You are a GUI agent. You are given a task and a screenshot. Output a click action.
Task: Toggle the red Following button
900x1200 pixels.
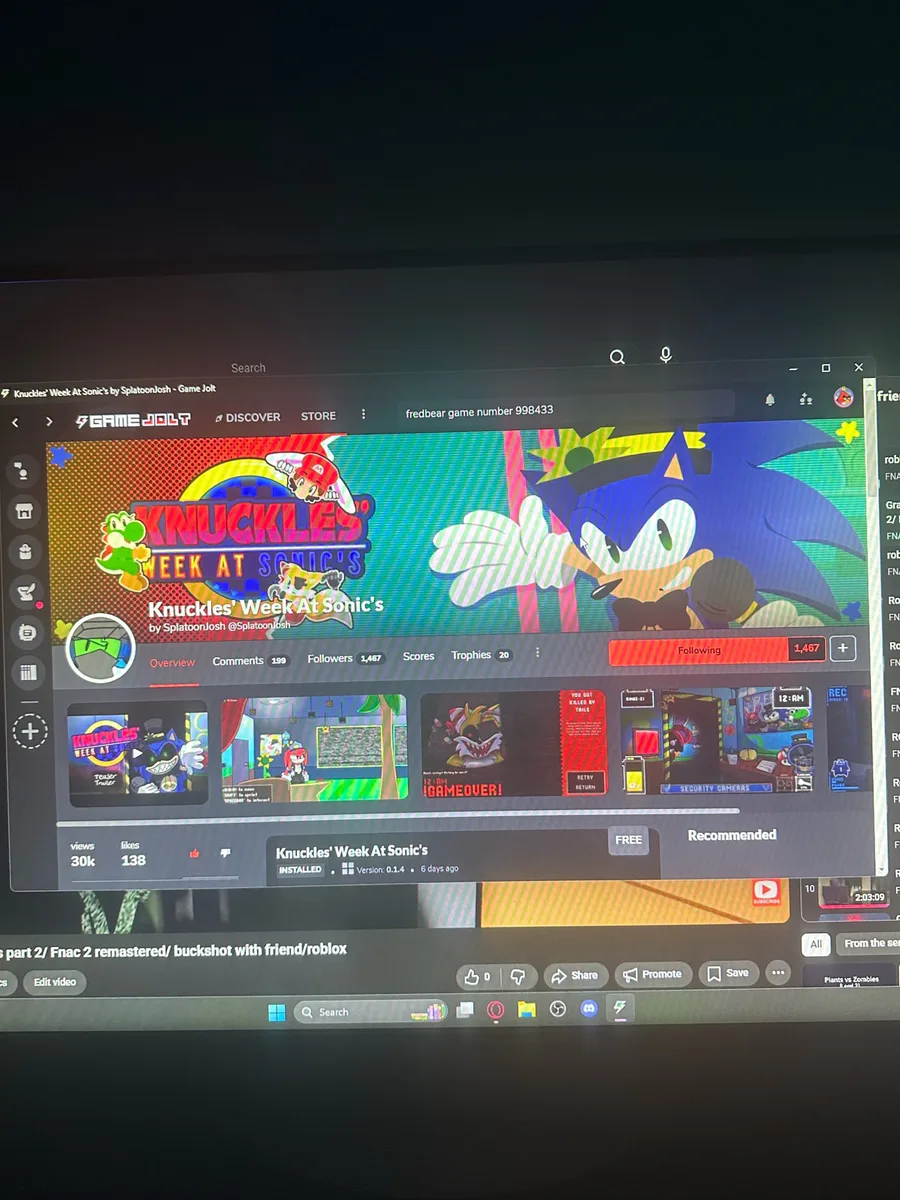699,651
